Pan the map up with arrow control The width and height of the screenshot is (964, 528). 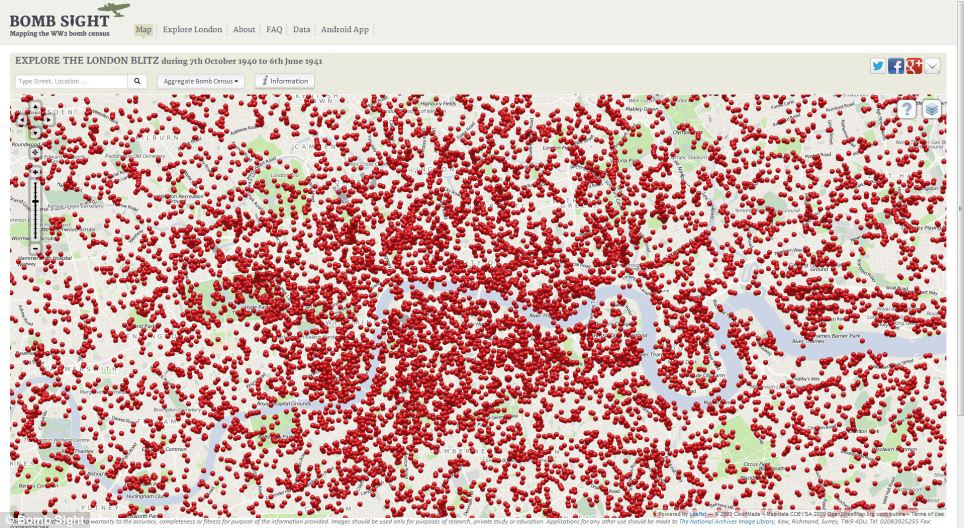35,106
